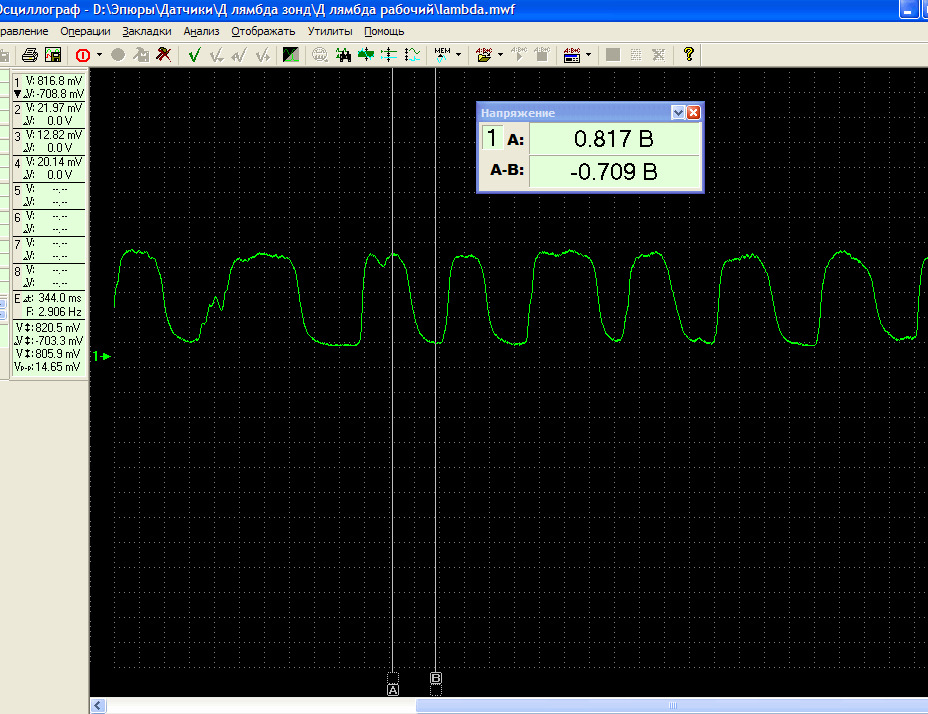Select channel 3 row showing 12.82 mV

coord(49,141)
